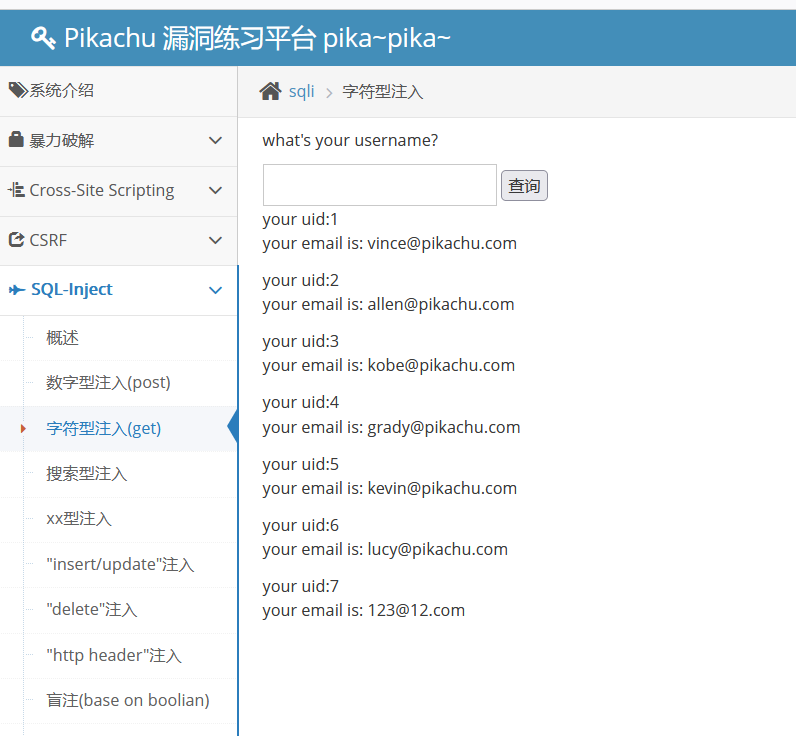Viewport: 796px width, 736px height.
Task: Collapse the SQL-Inject menu chevron
Action: pos(216,290)
